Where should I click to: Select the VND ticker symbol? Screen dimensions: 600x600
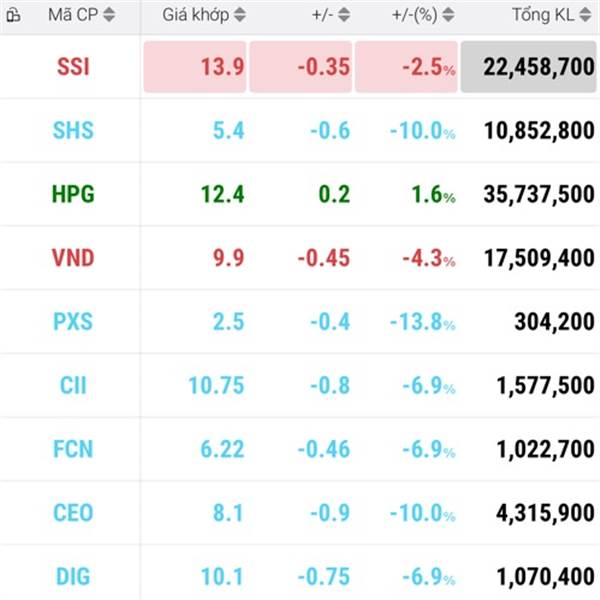point(72,258)
